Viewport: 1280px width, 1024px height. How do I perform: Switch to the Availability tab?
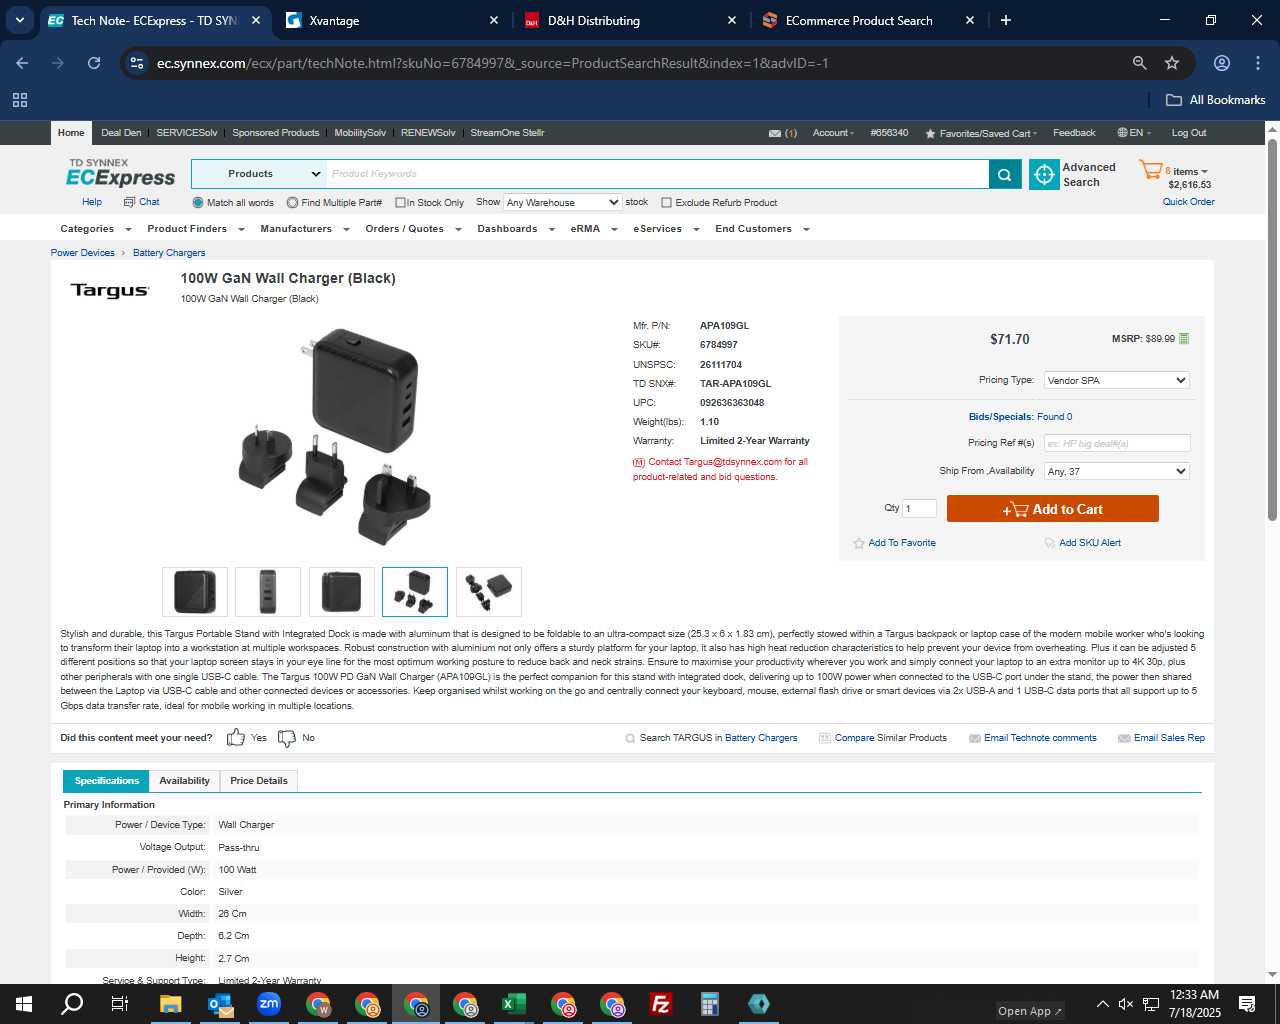(x=184, y=781)
